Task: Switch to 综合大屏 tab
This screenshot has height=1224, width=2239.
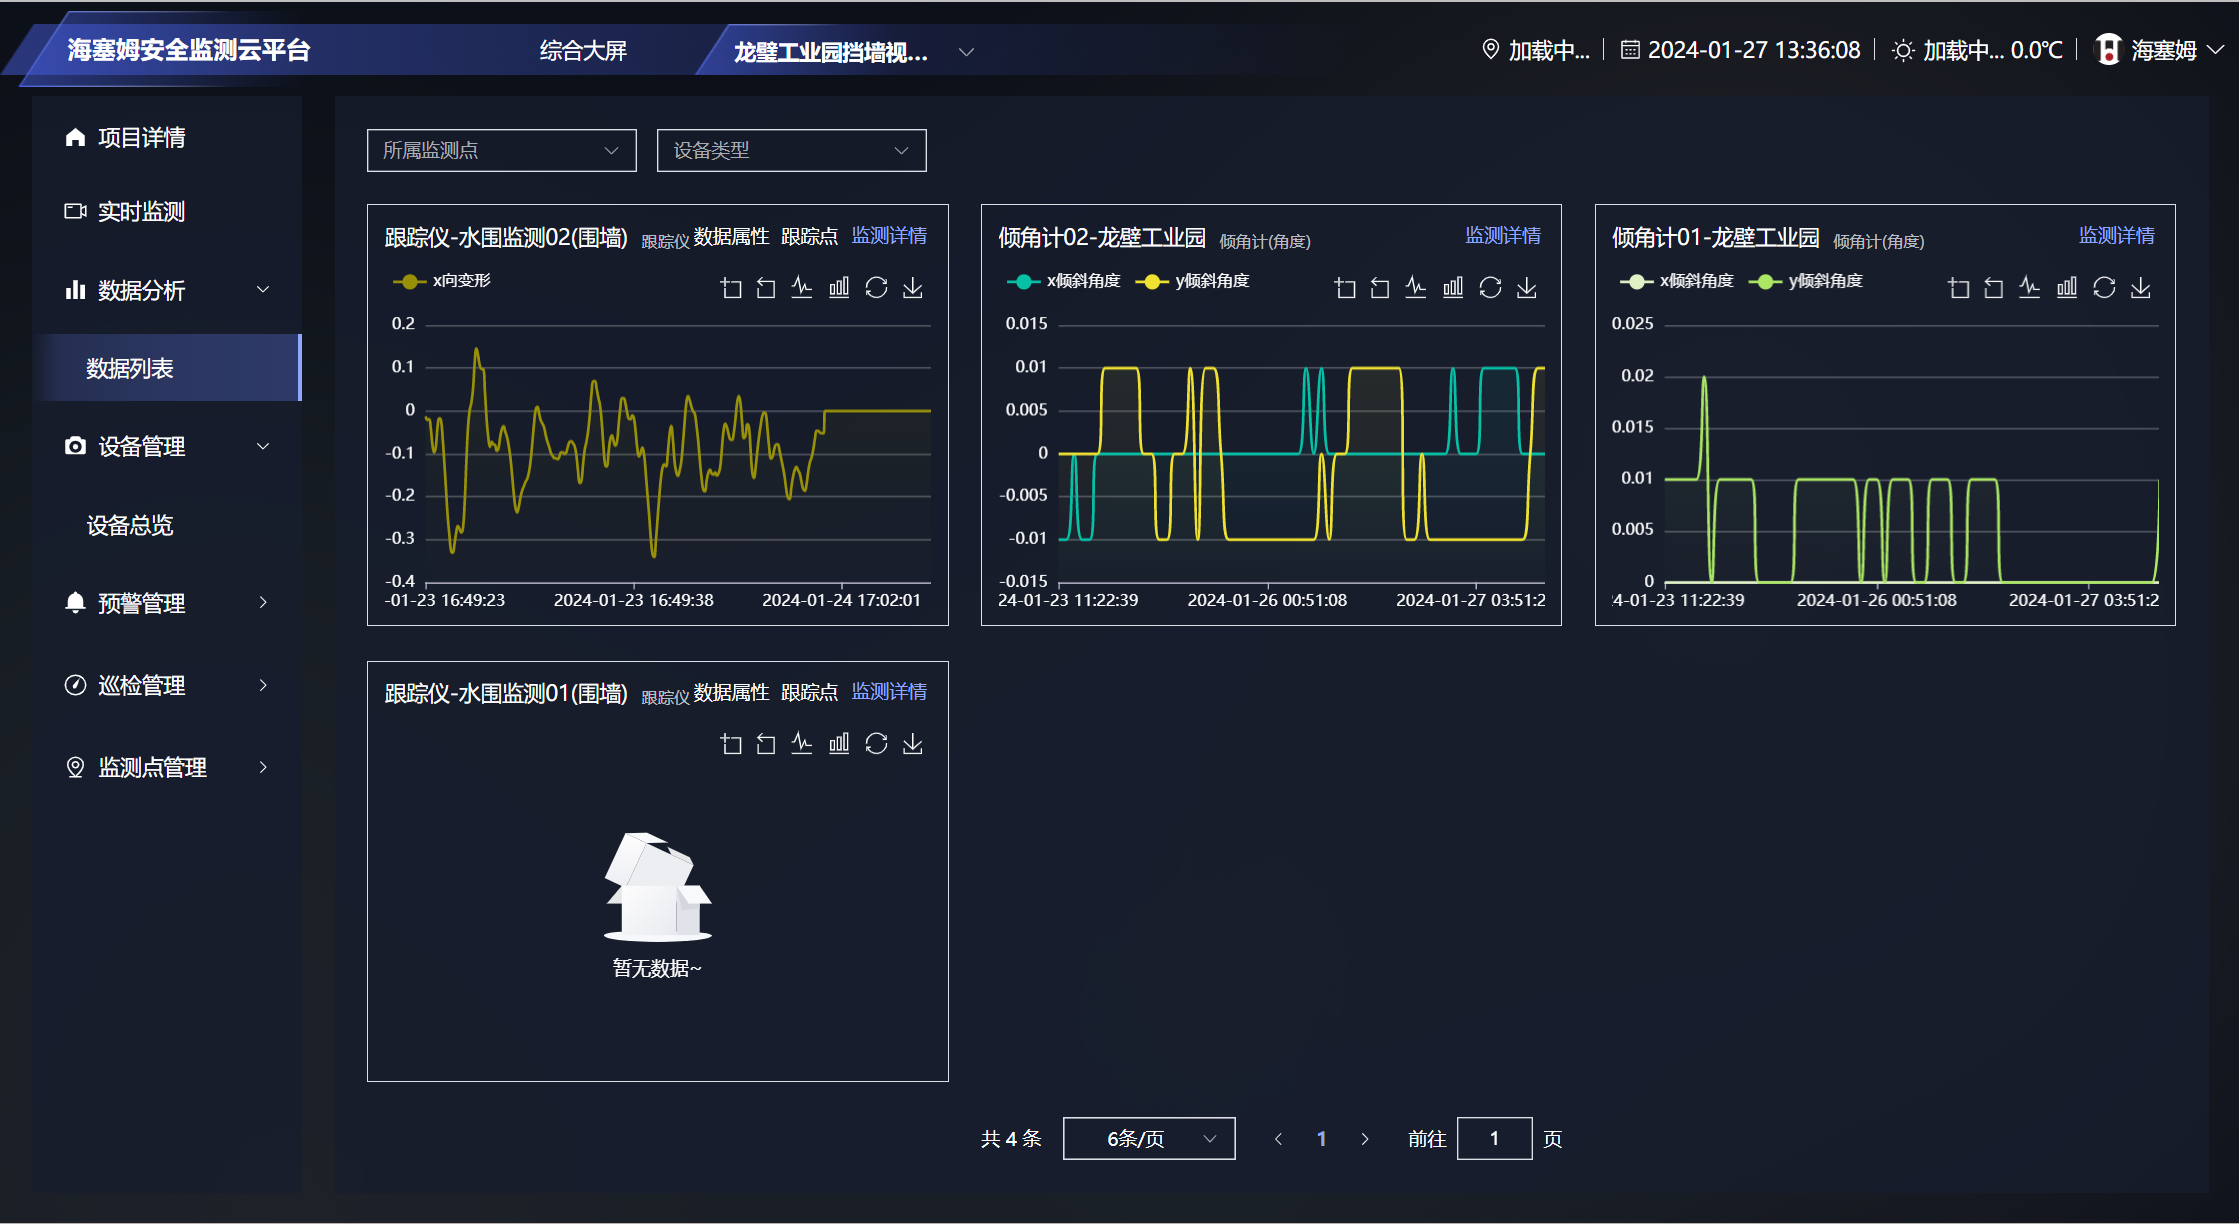Action: [x=583, y=51]
